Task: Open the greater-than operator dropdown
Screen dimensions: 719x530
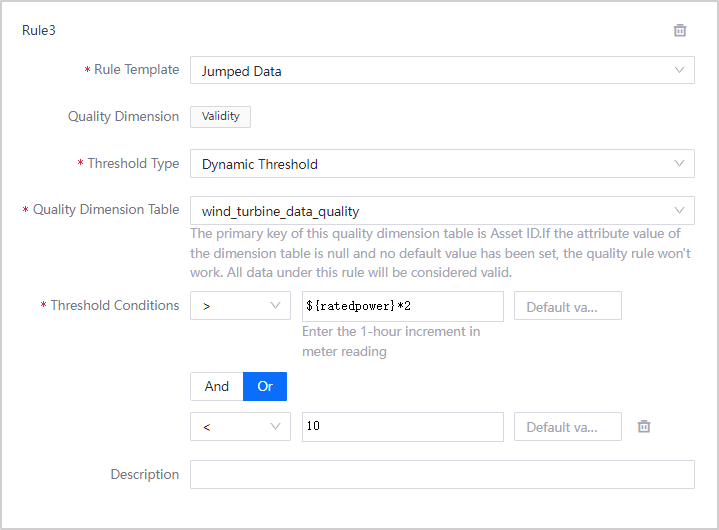Action: coord(240,306)
